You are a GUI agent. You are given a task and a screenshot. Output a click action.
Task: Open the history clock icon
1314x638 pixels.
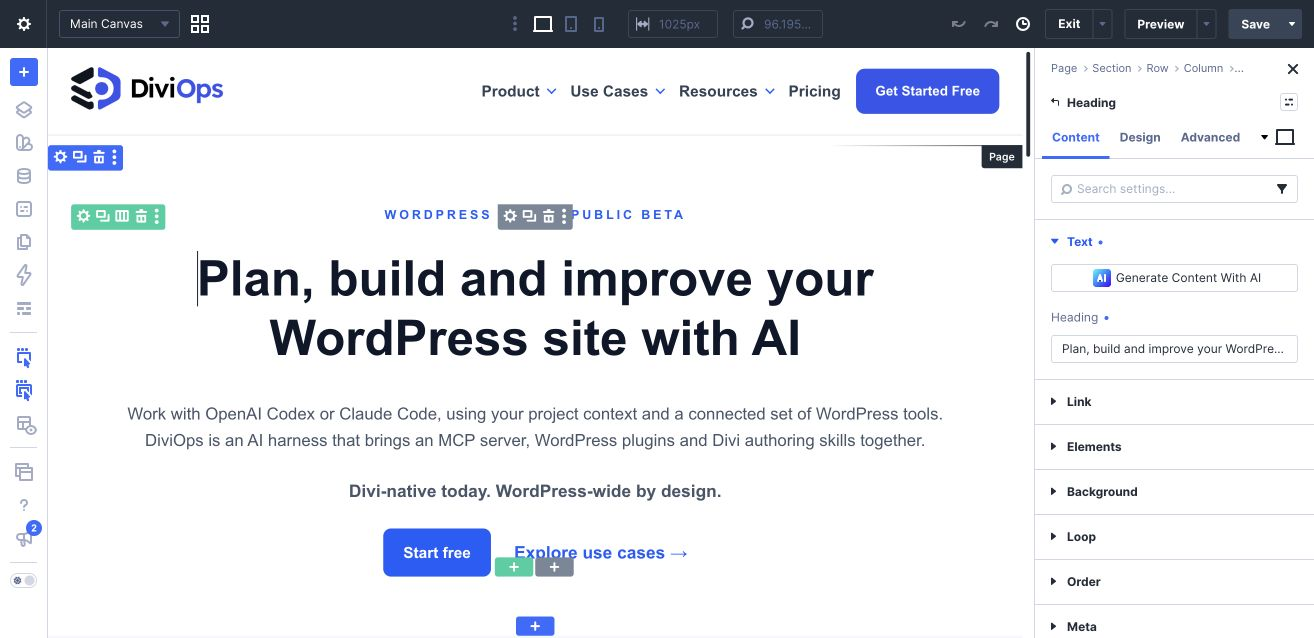1023,24
